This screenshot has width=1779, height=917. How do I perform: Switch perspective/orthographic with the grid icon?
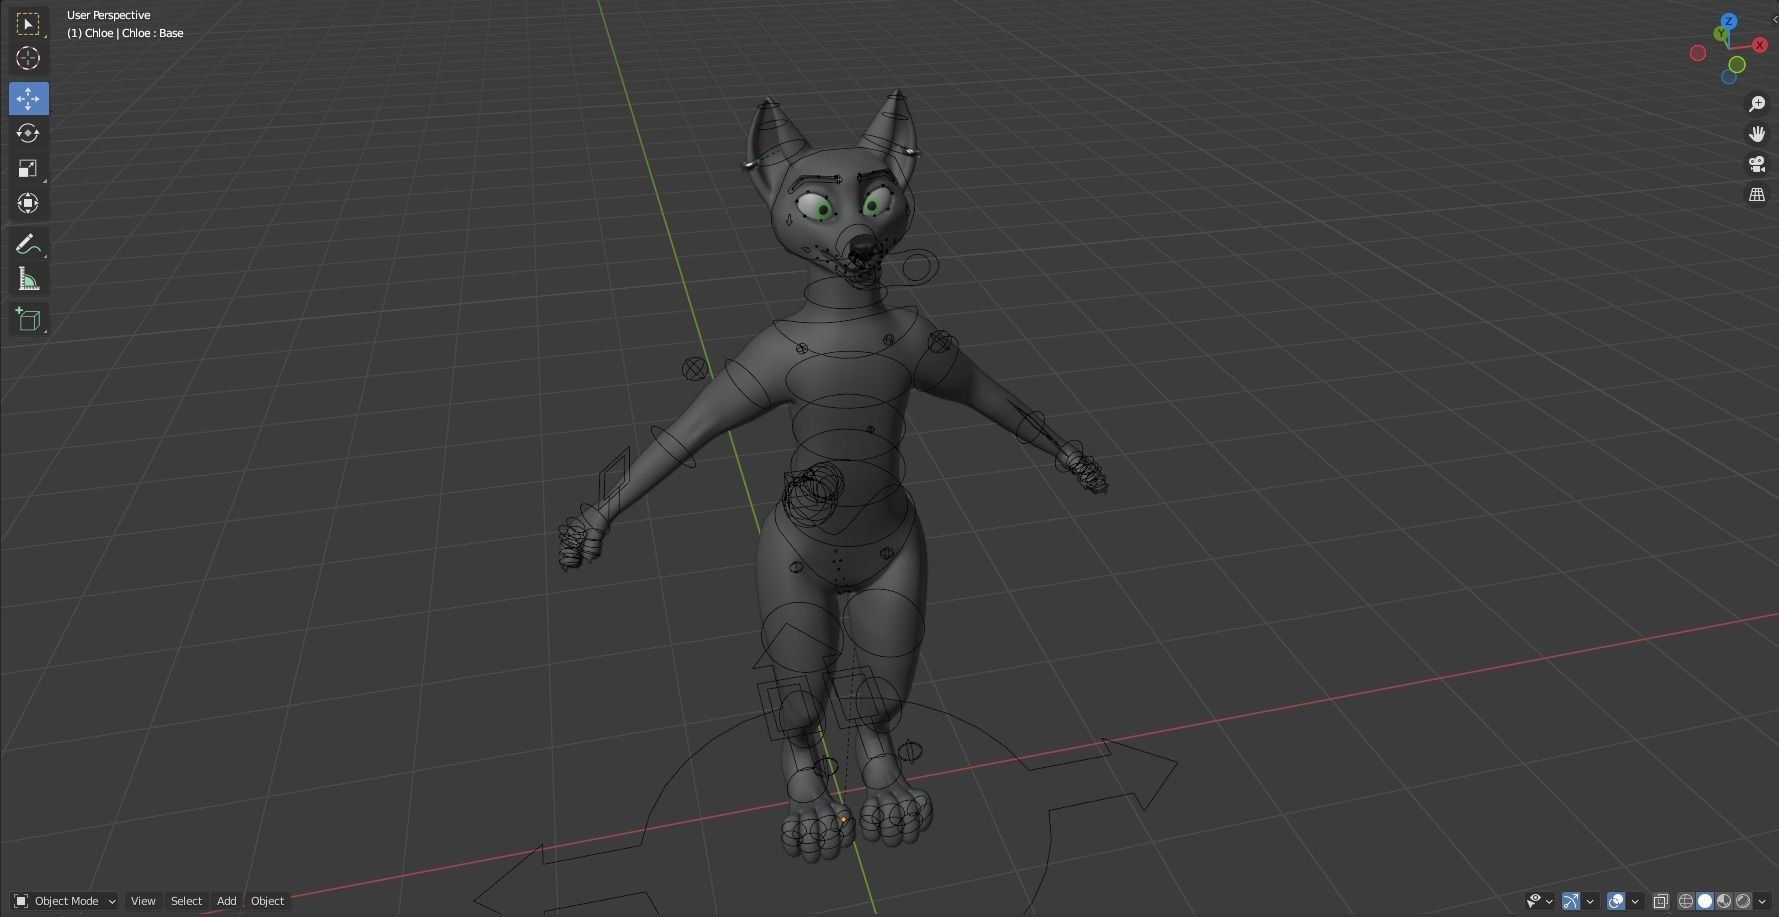coord(1757,195)
